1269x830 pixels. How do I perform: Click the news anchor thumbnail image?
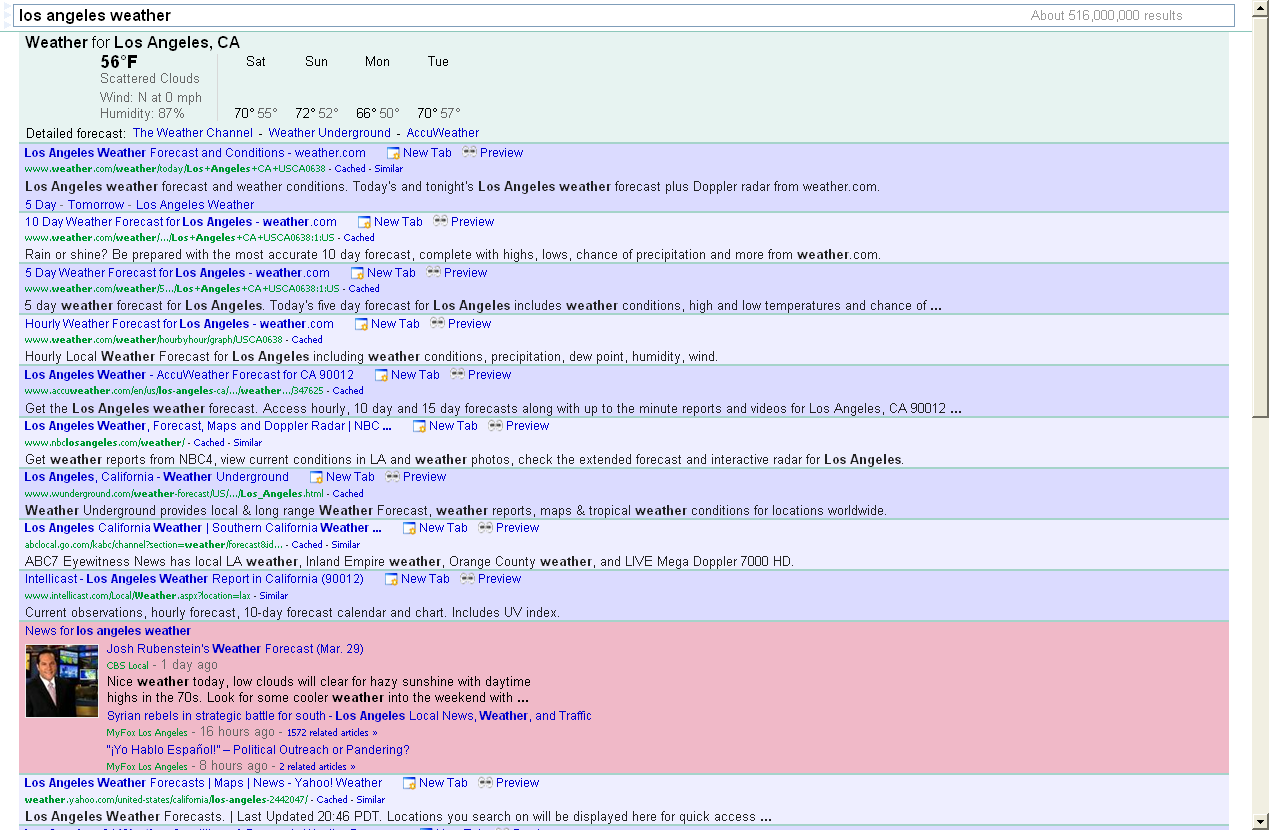coord(62,681)
